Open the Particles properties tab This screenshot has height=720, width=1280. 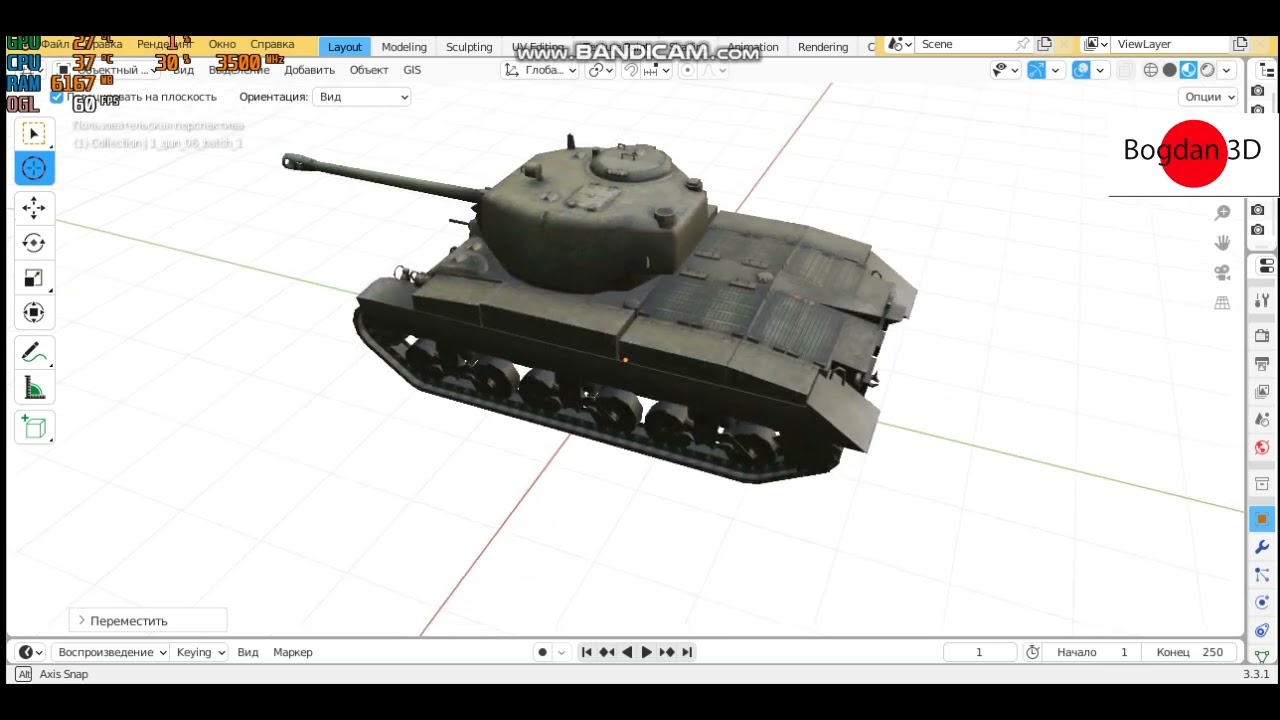point(1262,575)
